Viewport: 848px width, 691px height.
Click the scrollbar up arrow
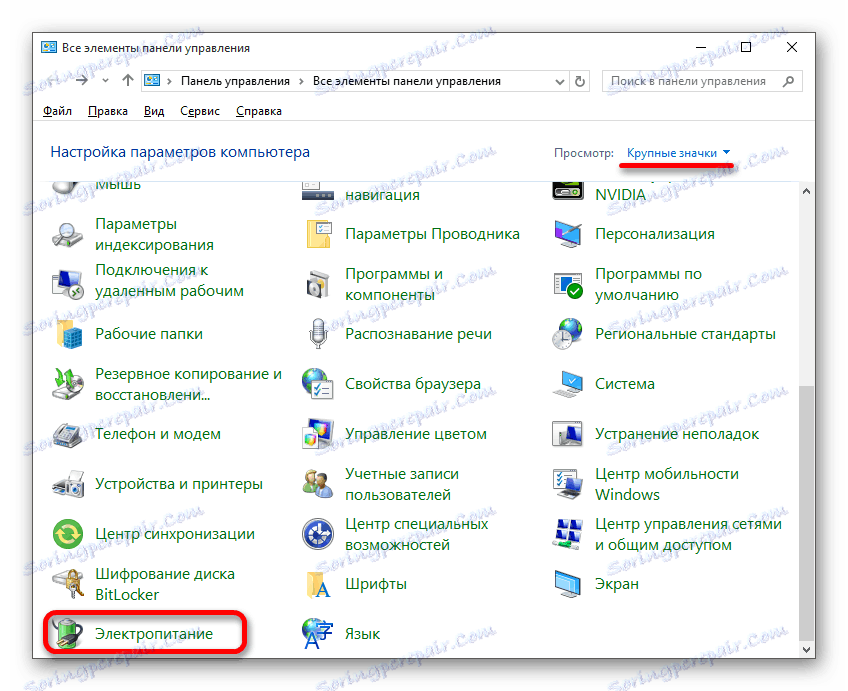point(806,191)
